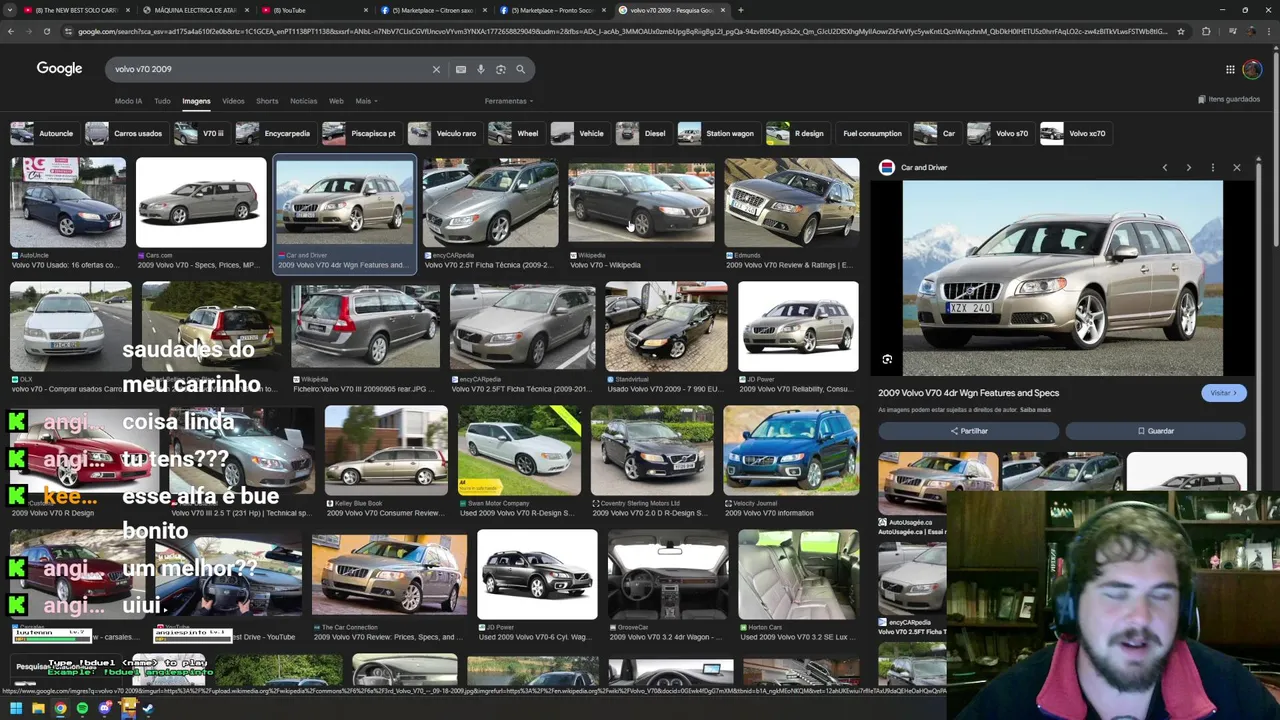
Task: Close the image preview panel
Action: (x=1236, y=167)
